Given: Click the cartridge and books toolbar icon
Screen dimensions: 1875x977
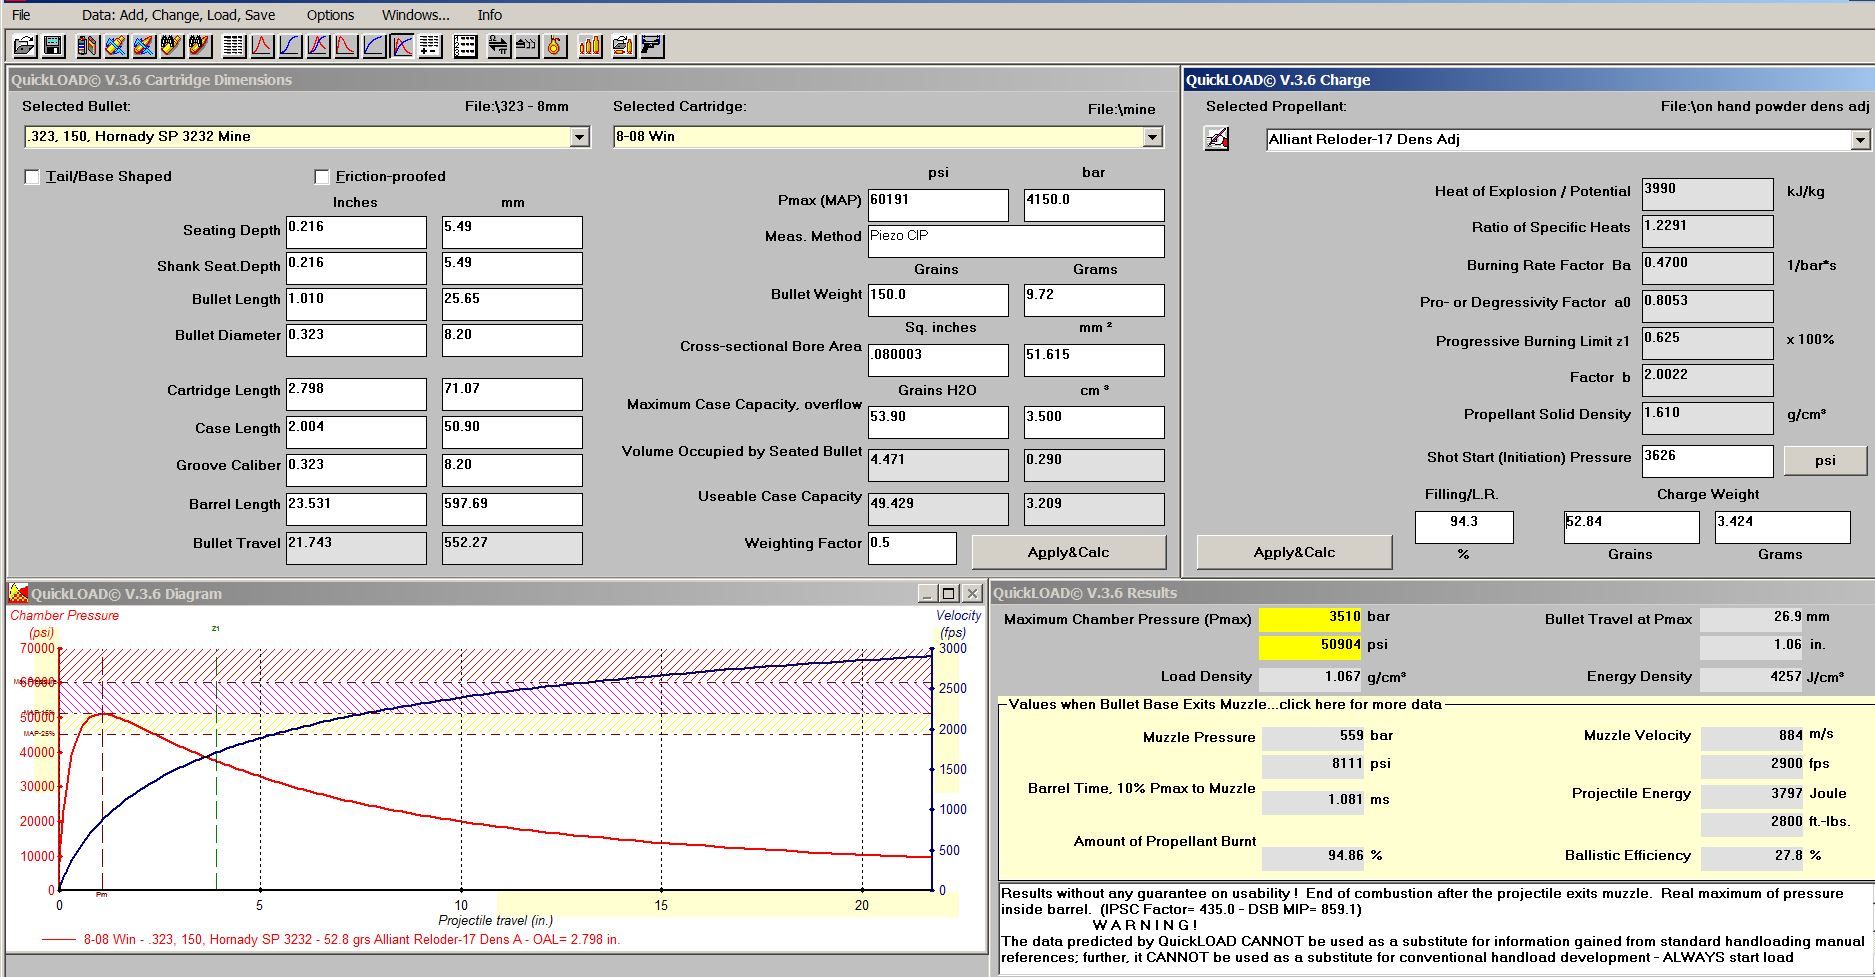Looking at the screenshot, I should tap(88, 46).
